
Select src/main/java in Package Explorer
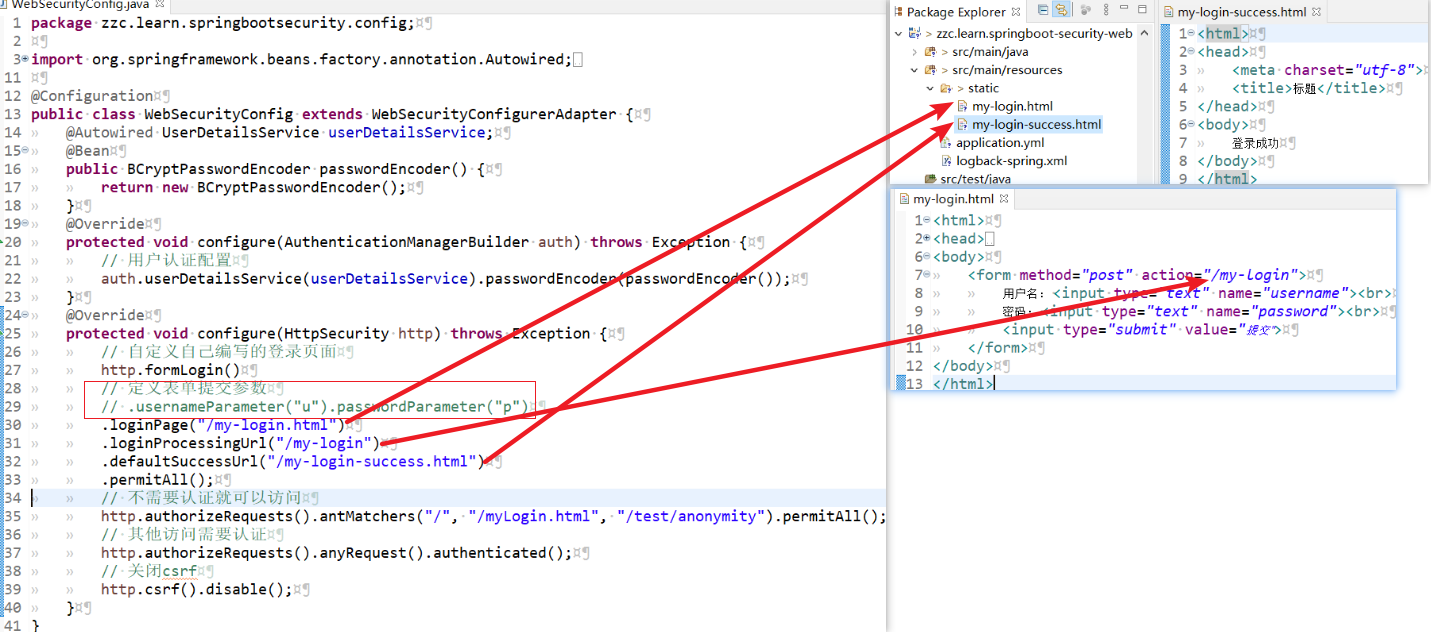pos(990,51)
